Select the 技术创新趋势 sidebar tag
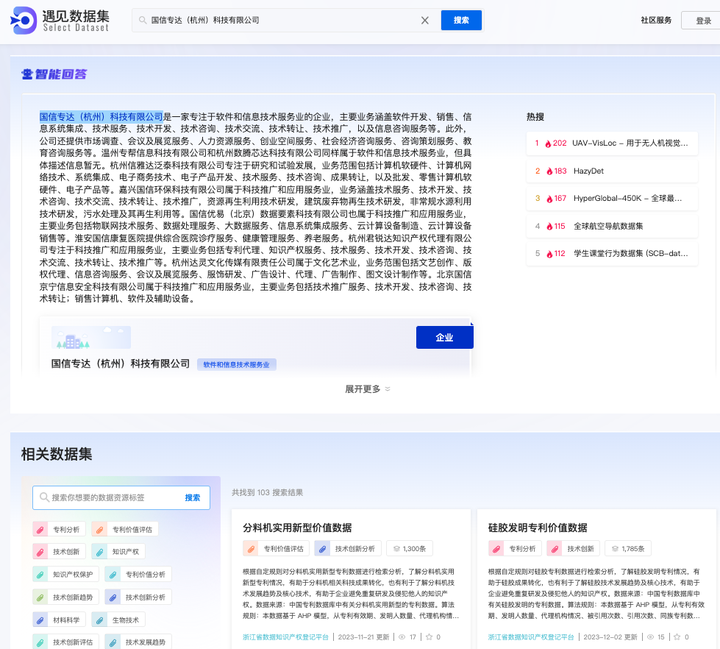720x649 pixels. point(66,597)
